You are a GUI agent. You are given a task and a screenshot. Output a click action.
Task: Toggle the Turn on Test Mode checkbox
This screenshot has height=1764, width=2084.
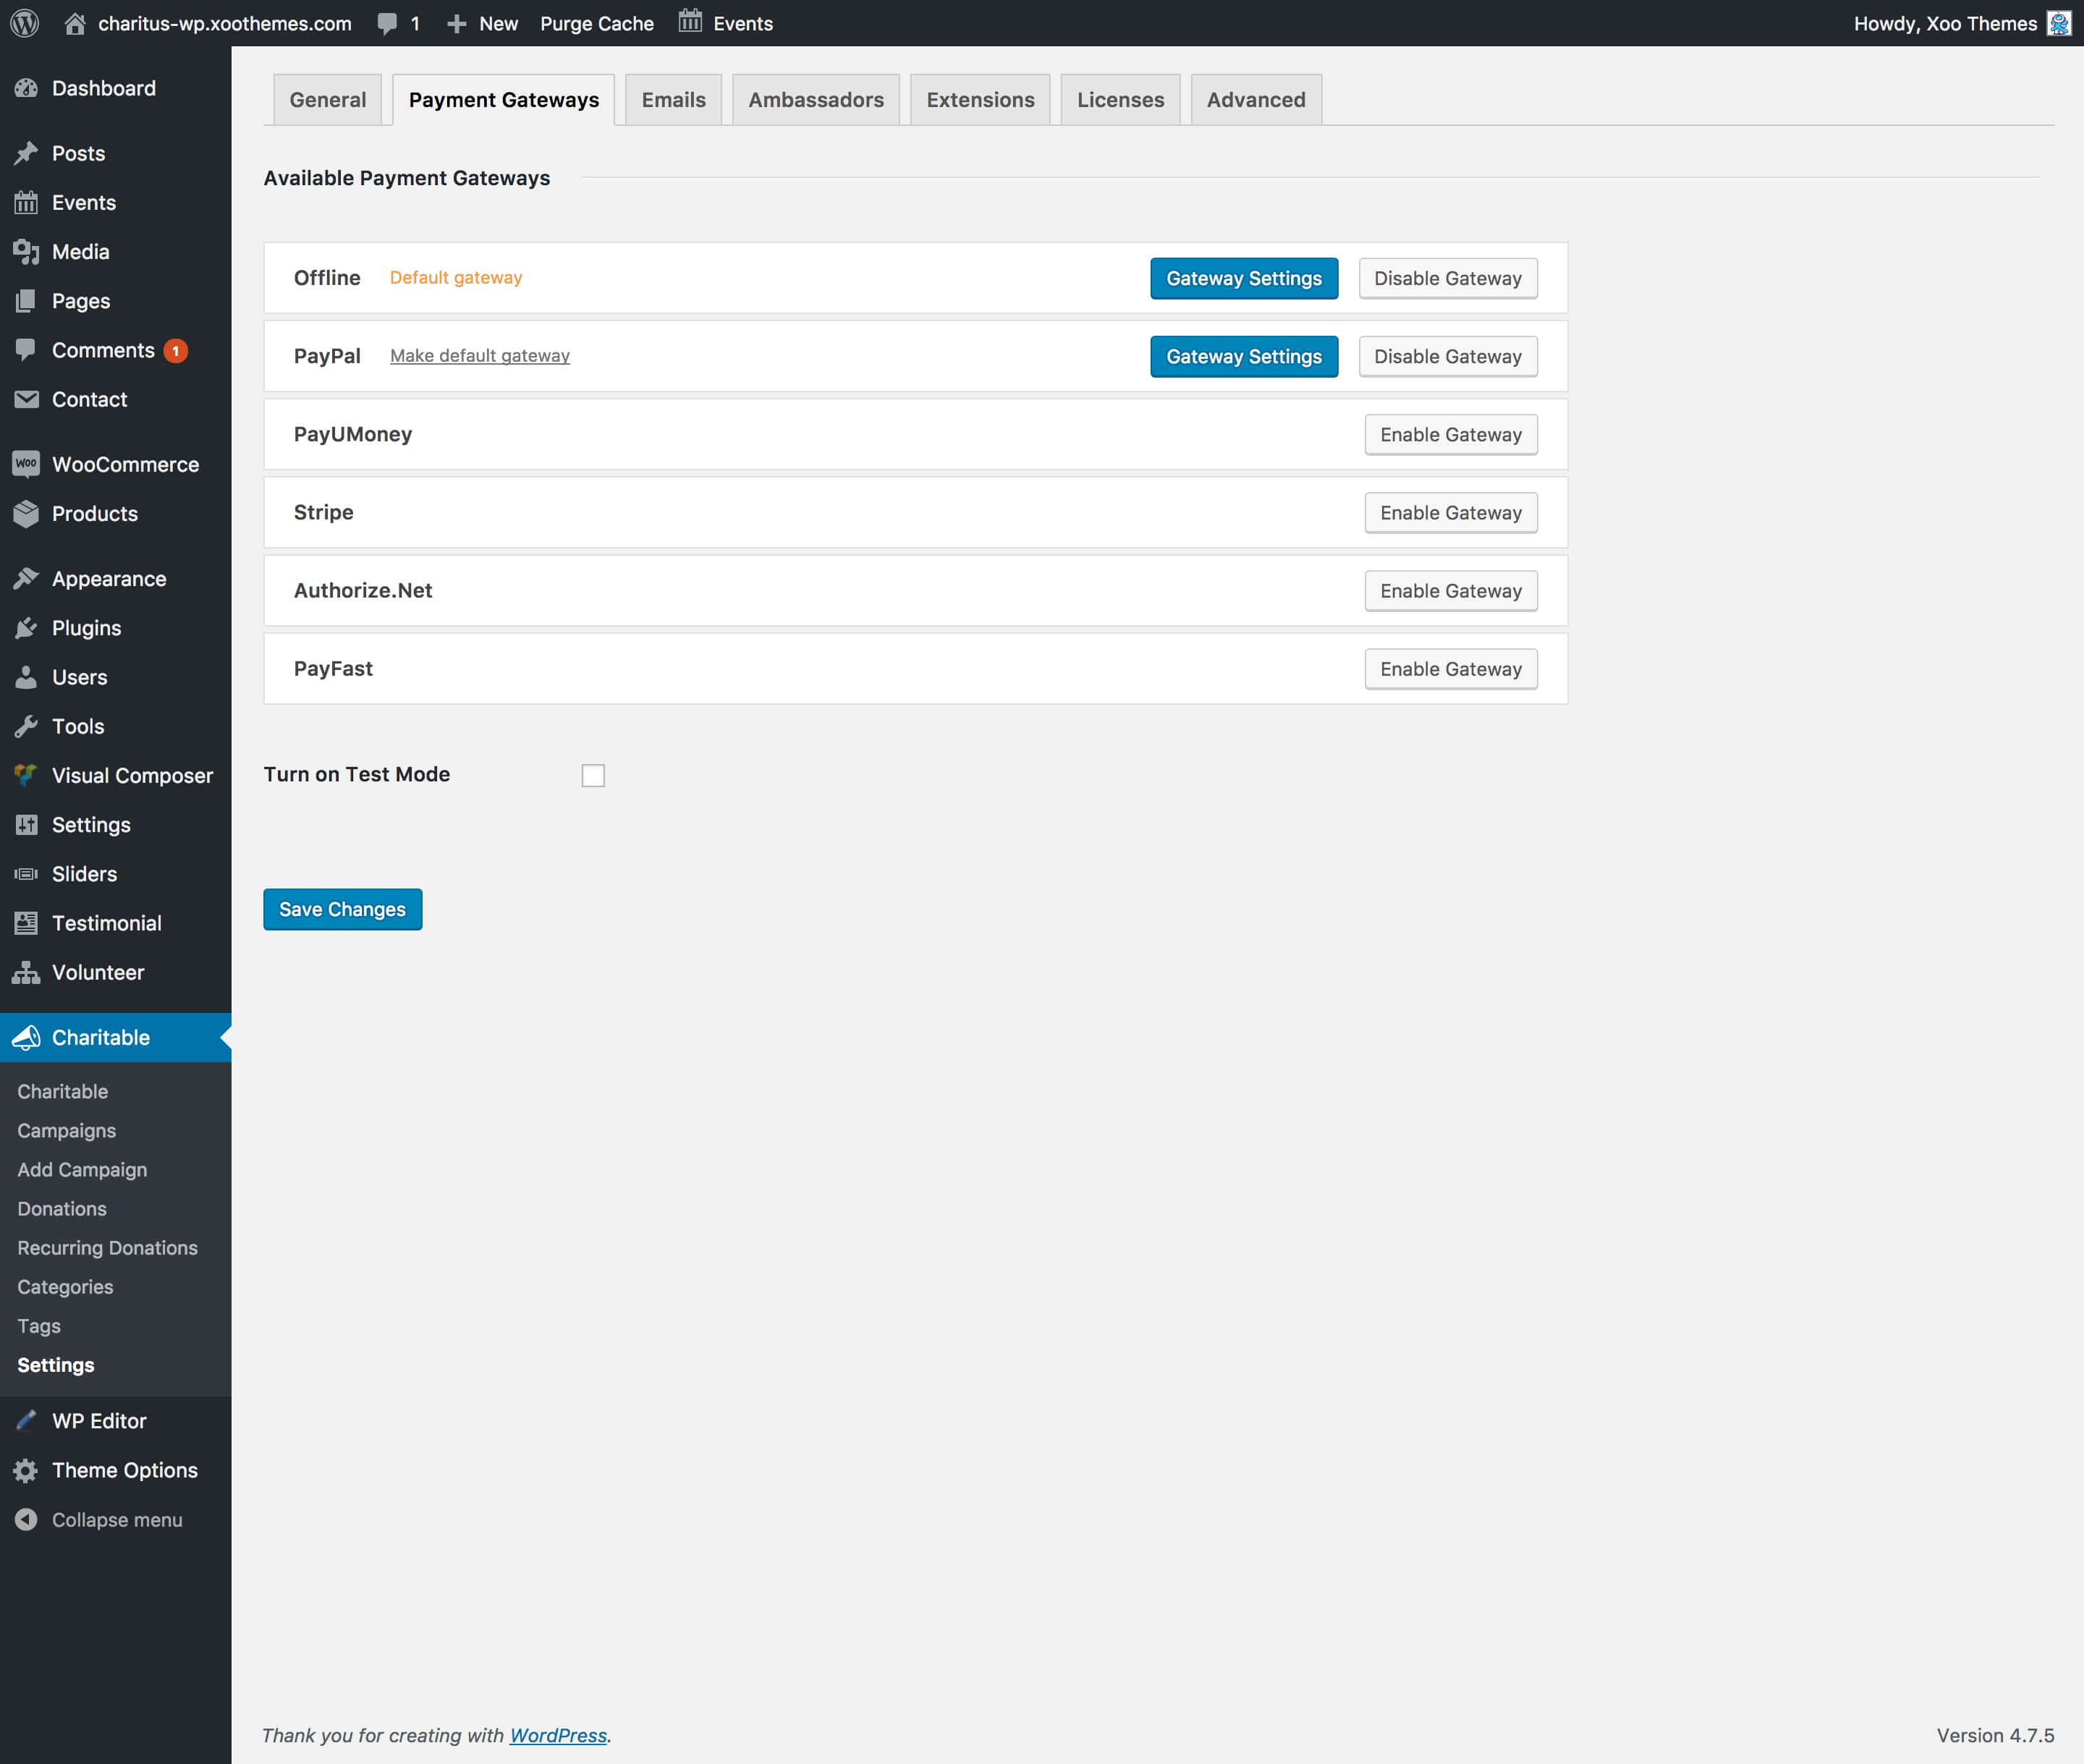[x=593, y=775]
